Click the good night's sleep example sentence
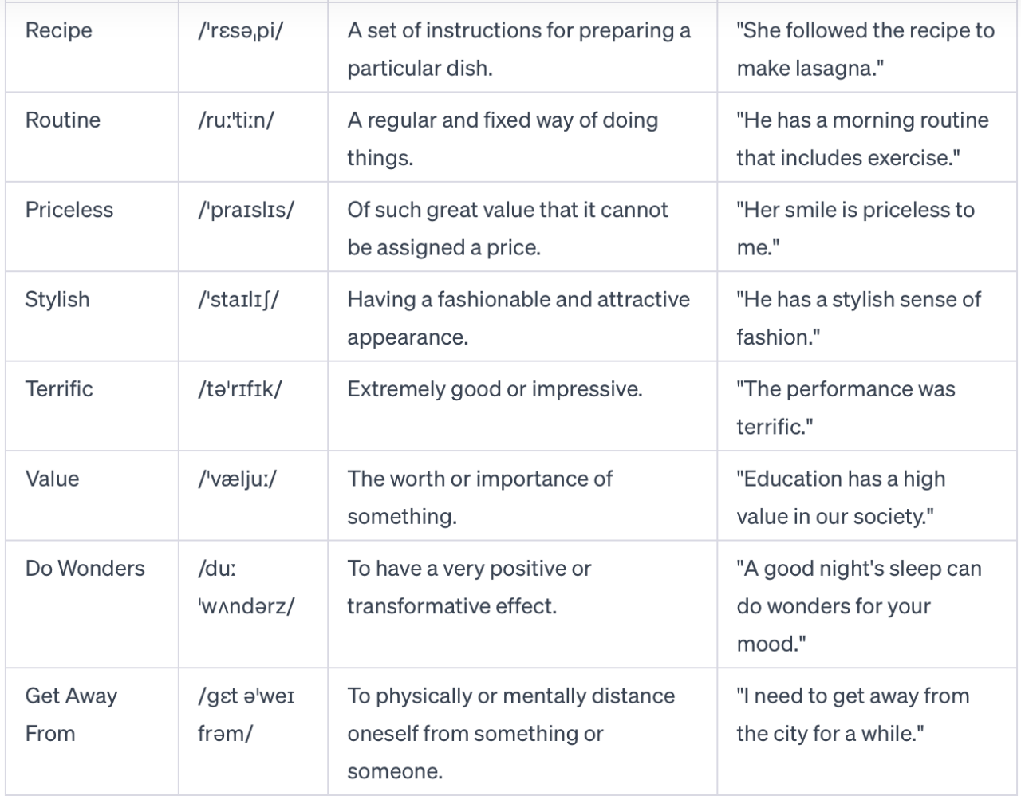The height and width of the screenshot is (797, 1022). tap(859, 606)
